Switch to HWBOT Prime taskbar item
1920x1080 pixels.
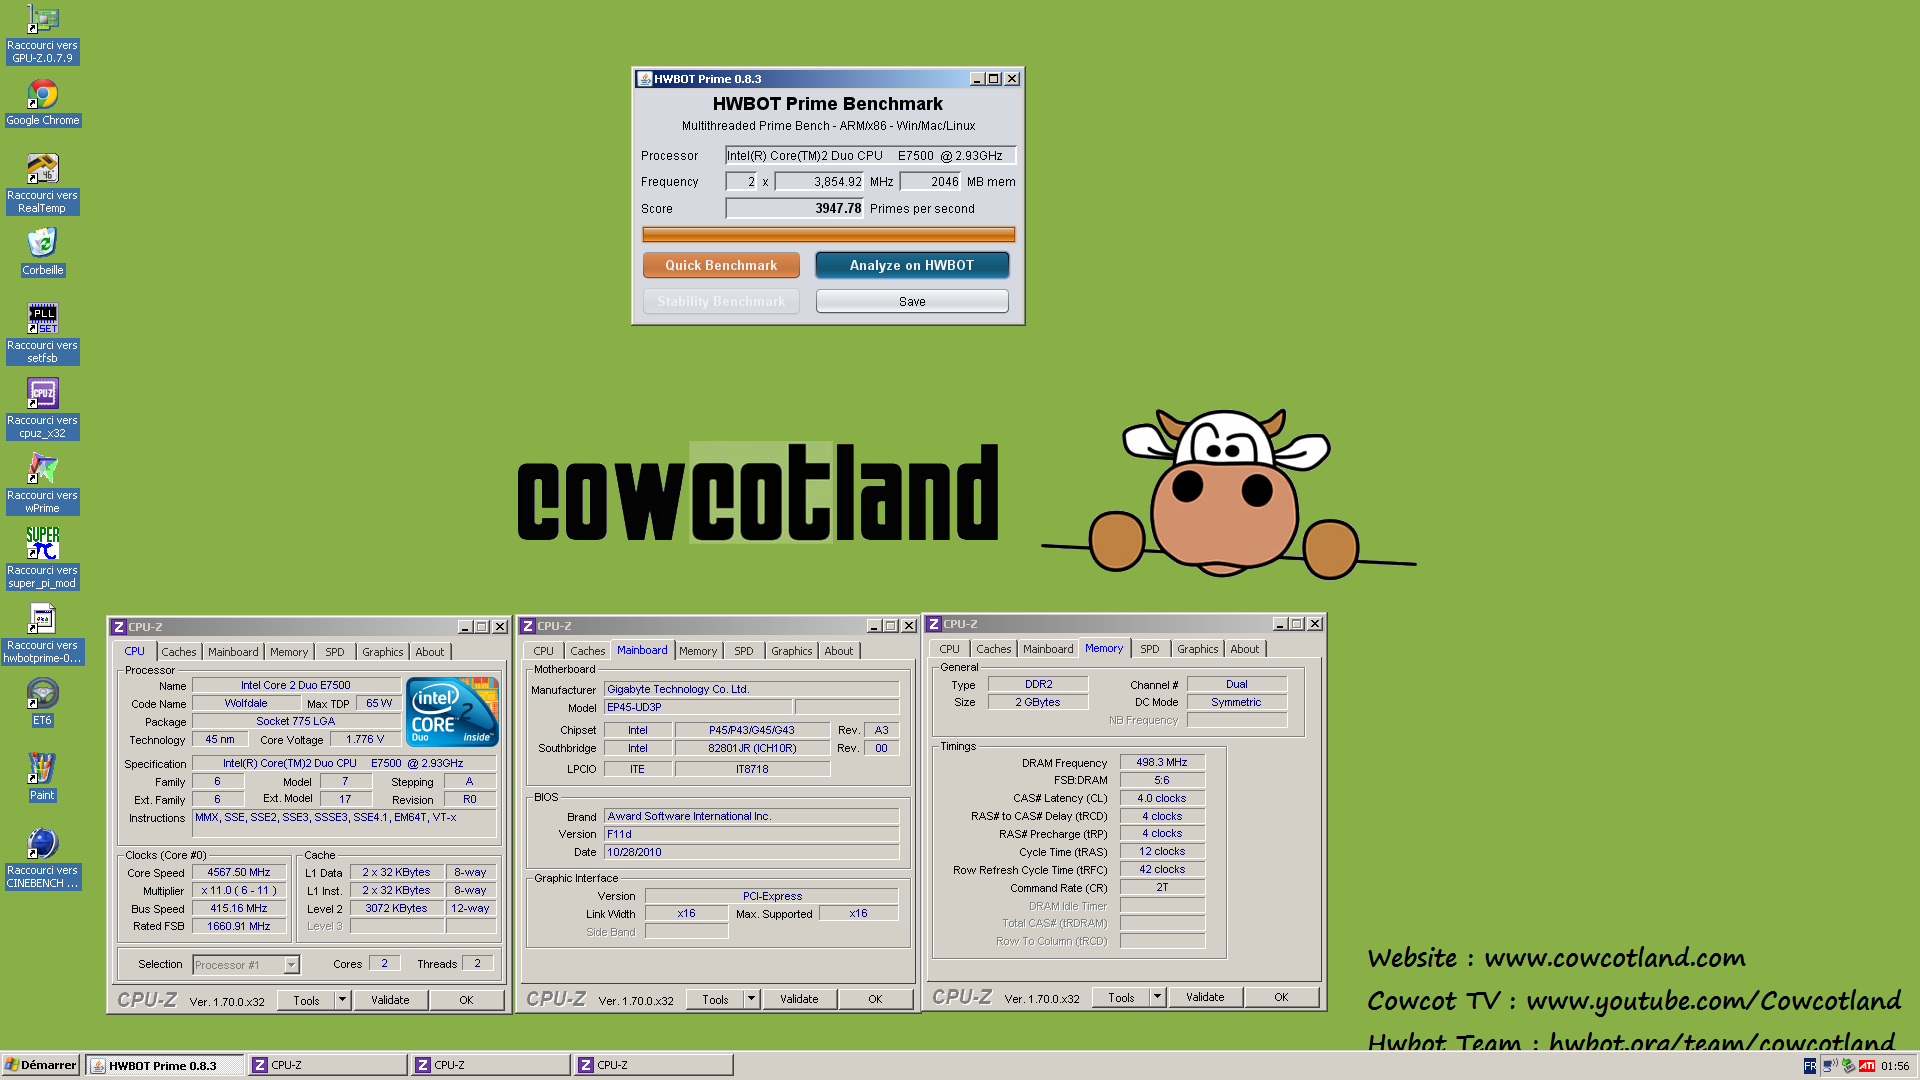point(164,1065)
